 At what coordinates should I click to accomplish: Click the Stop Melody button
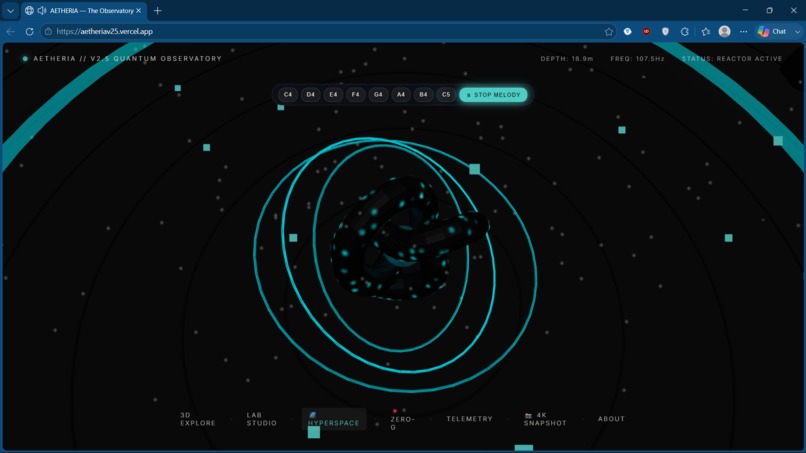pos(493,95)
